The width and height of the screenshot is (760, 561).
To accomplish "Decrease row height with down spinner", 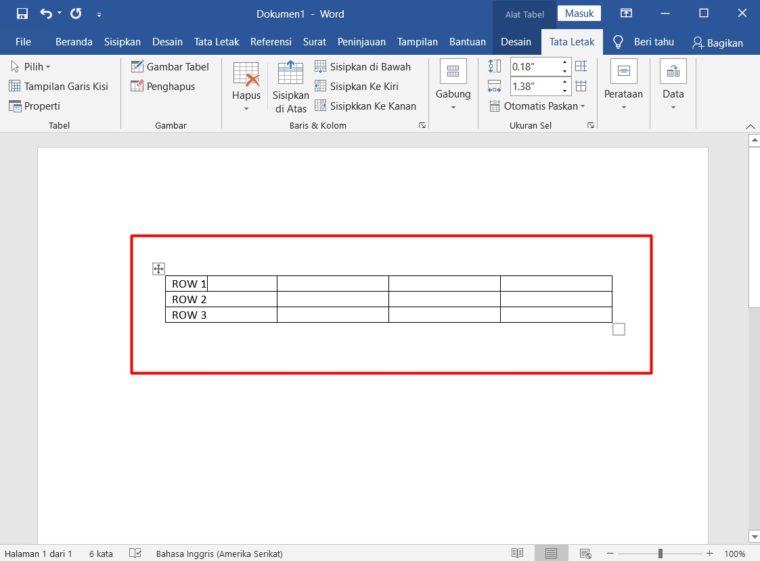I will [565, 71].
